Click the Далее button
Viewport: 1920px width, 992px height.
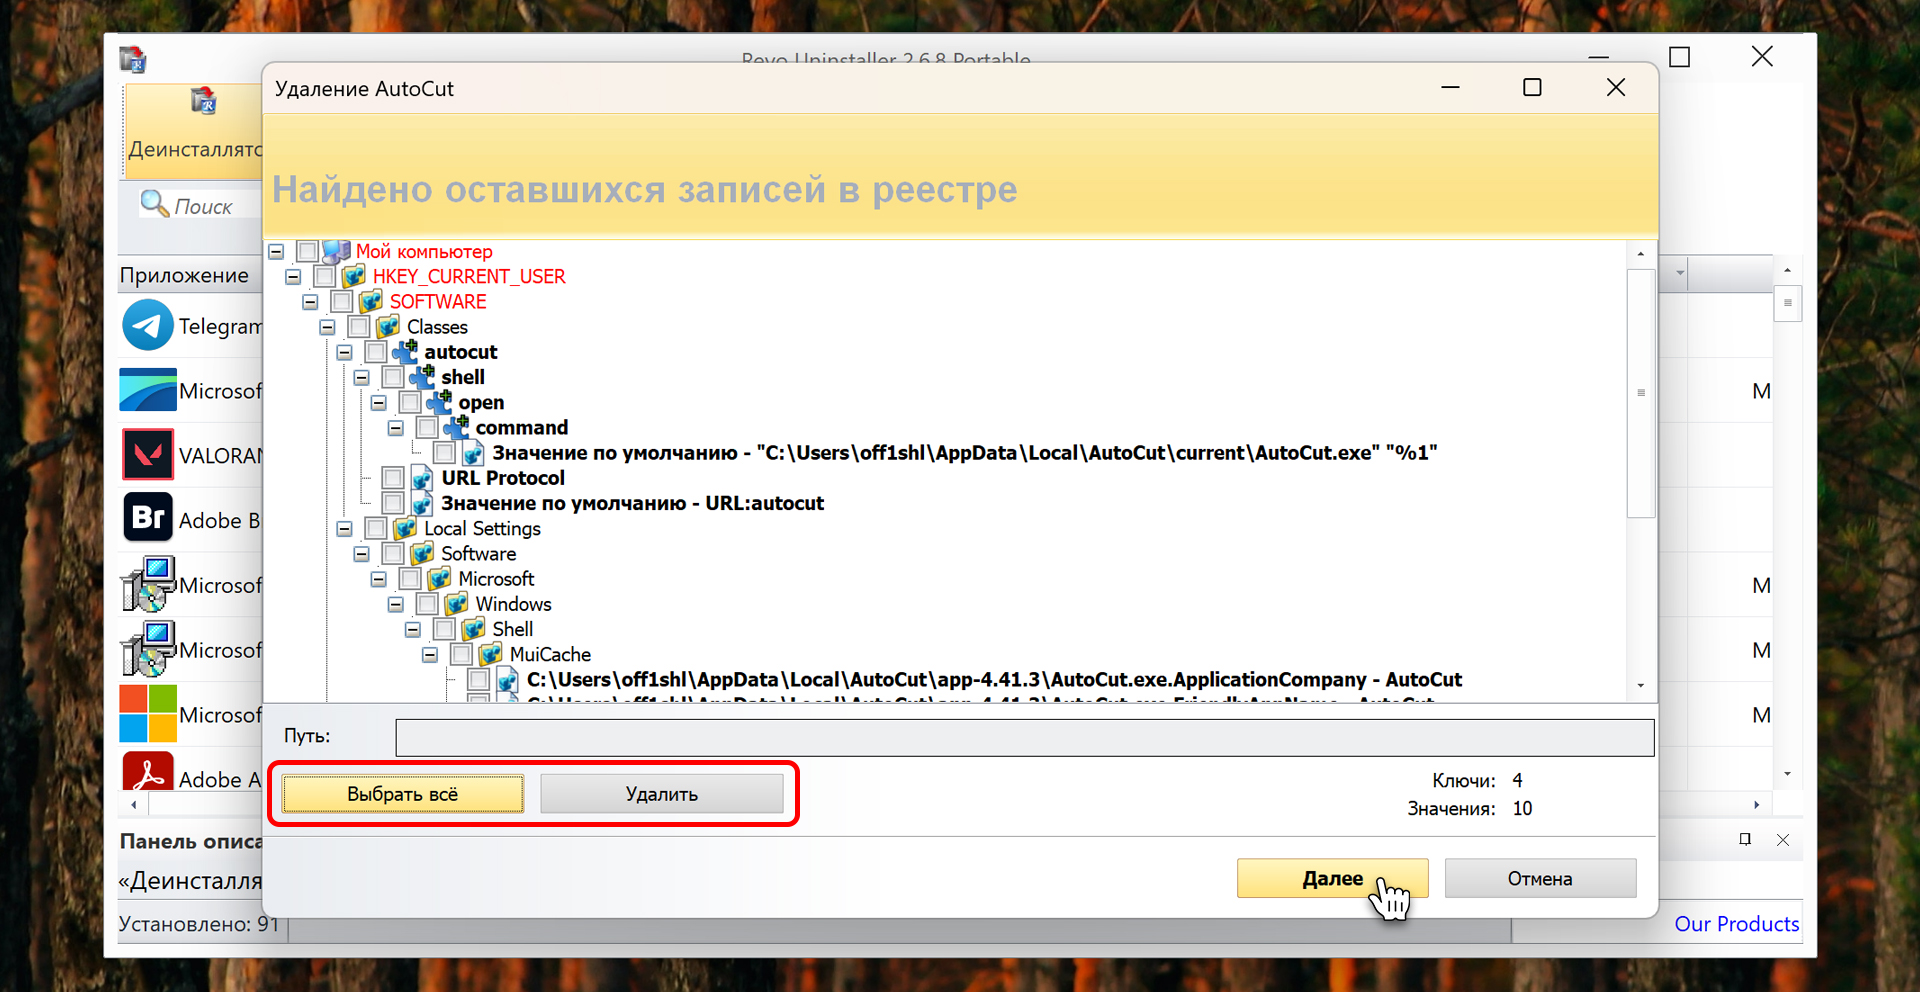point(1331,878)
